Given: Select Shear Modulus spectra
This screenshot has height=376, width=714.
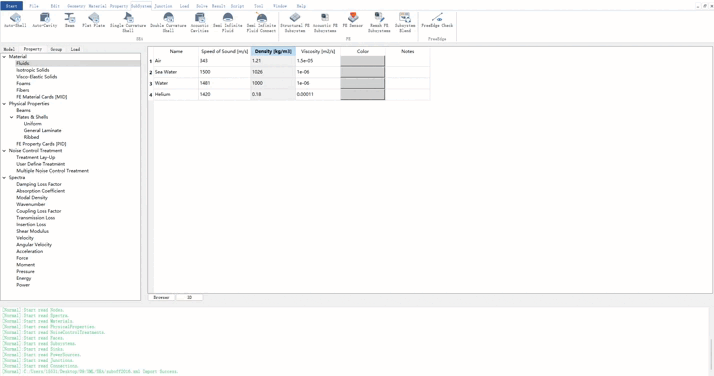Looking at the screenshot, I should pos(32,231).
